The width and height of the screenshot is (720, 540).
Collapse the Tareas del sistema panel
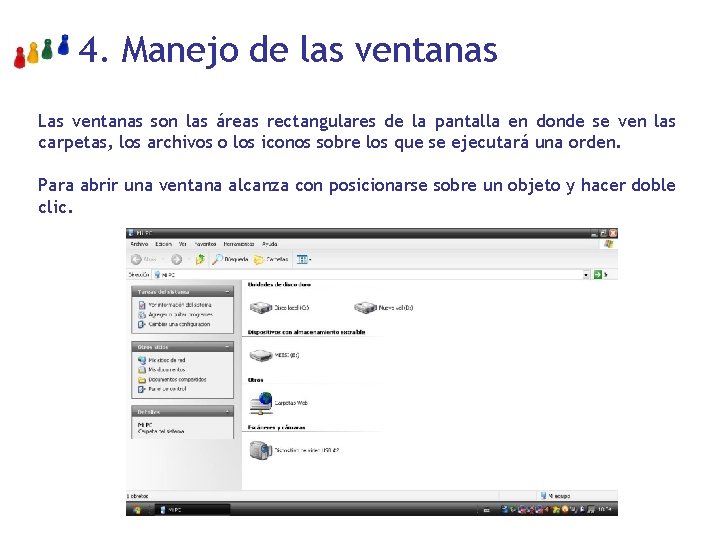[x=227, y=292]
